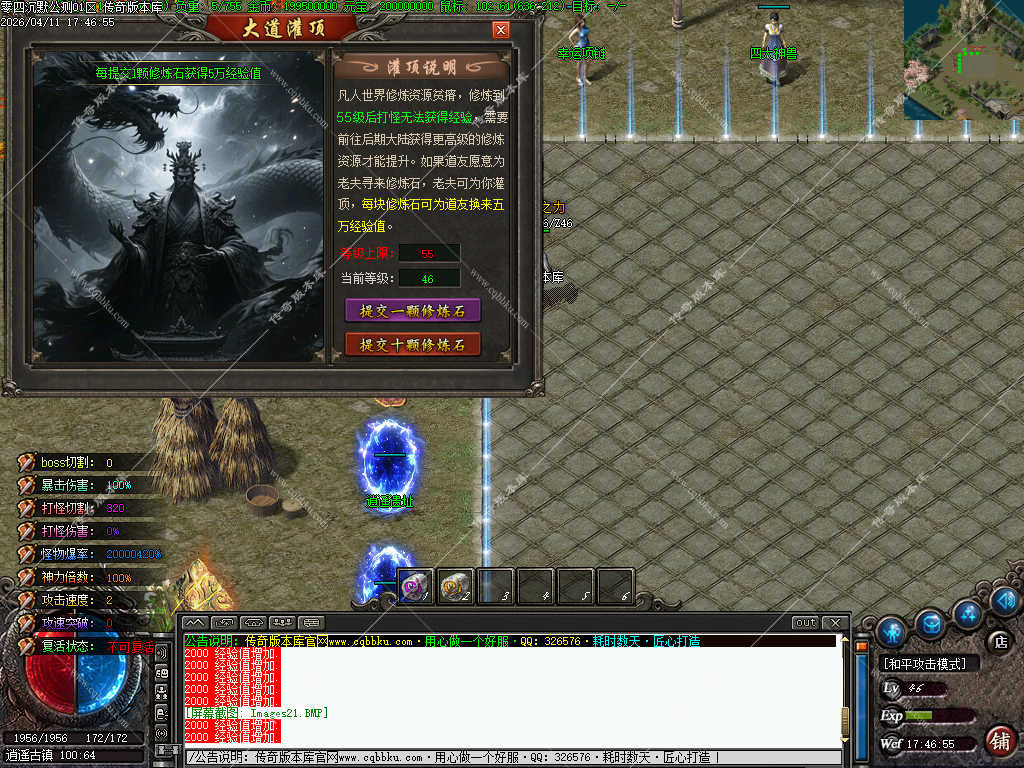
Task: Open the character panel round blue icon
Action: coord(891,631)
